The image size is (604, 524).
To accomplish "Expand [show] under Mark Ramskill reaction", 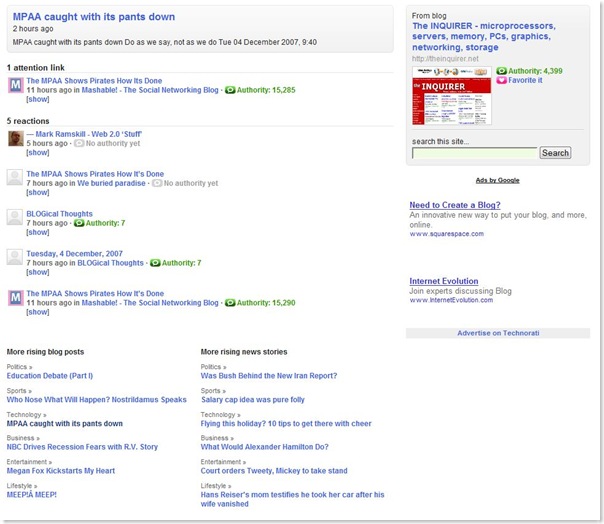I will pyautogui.click(x=38, y=153).
